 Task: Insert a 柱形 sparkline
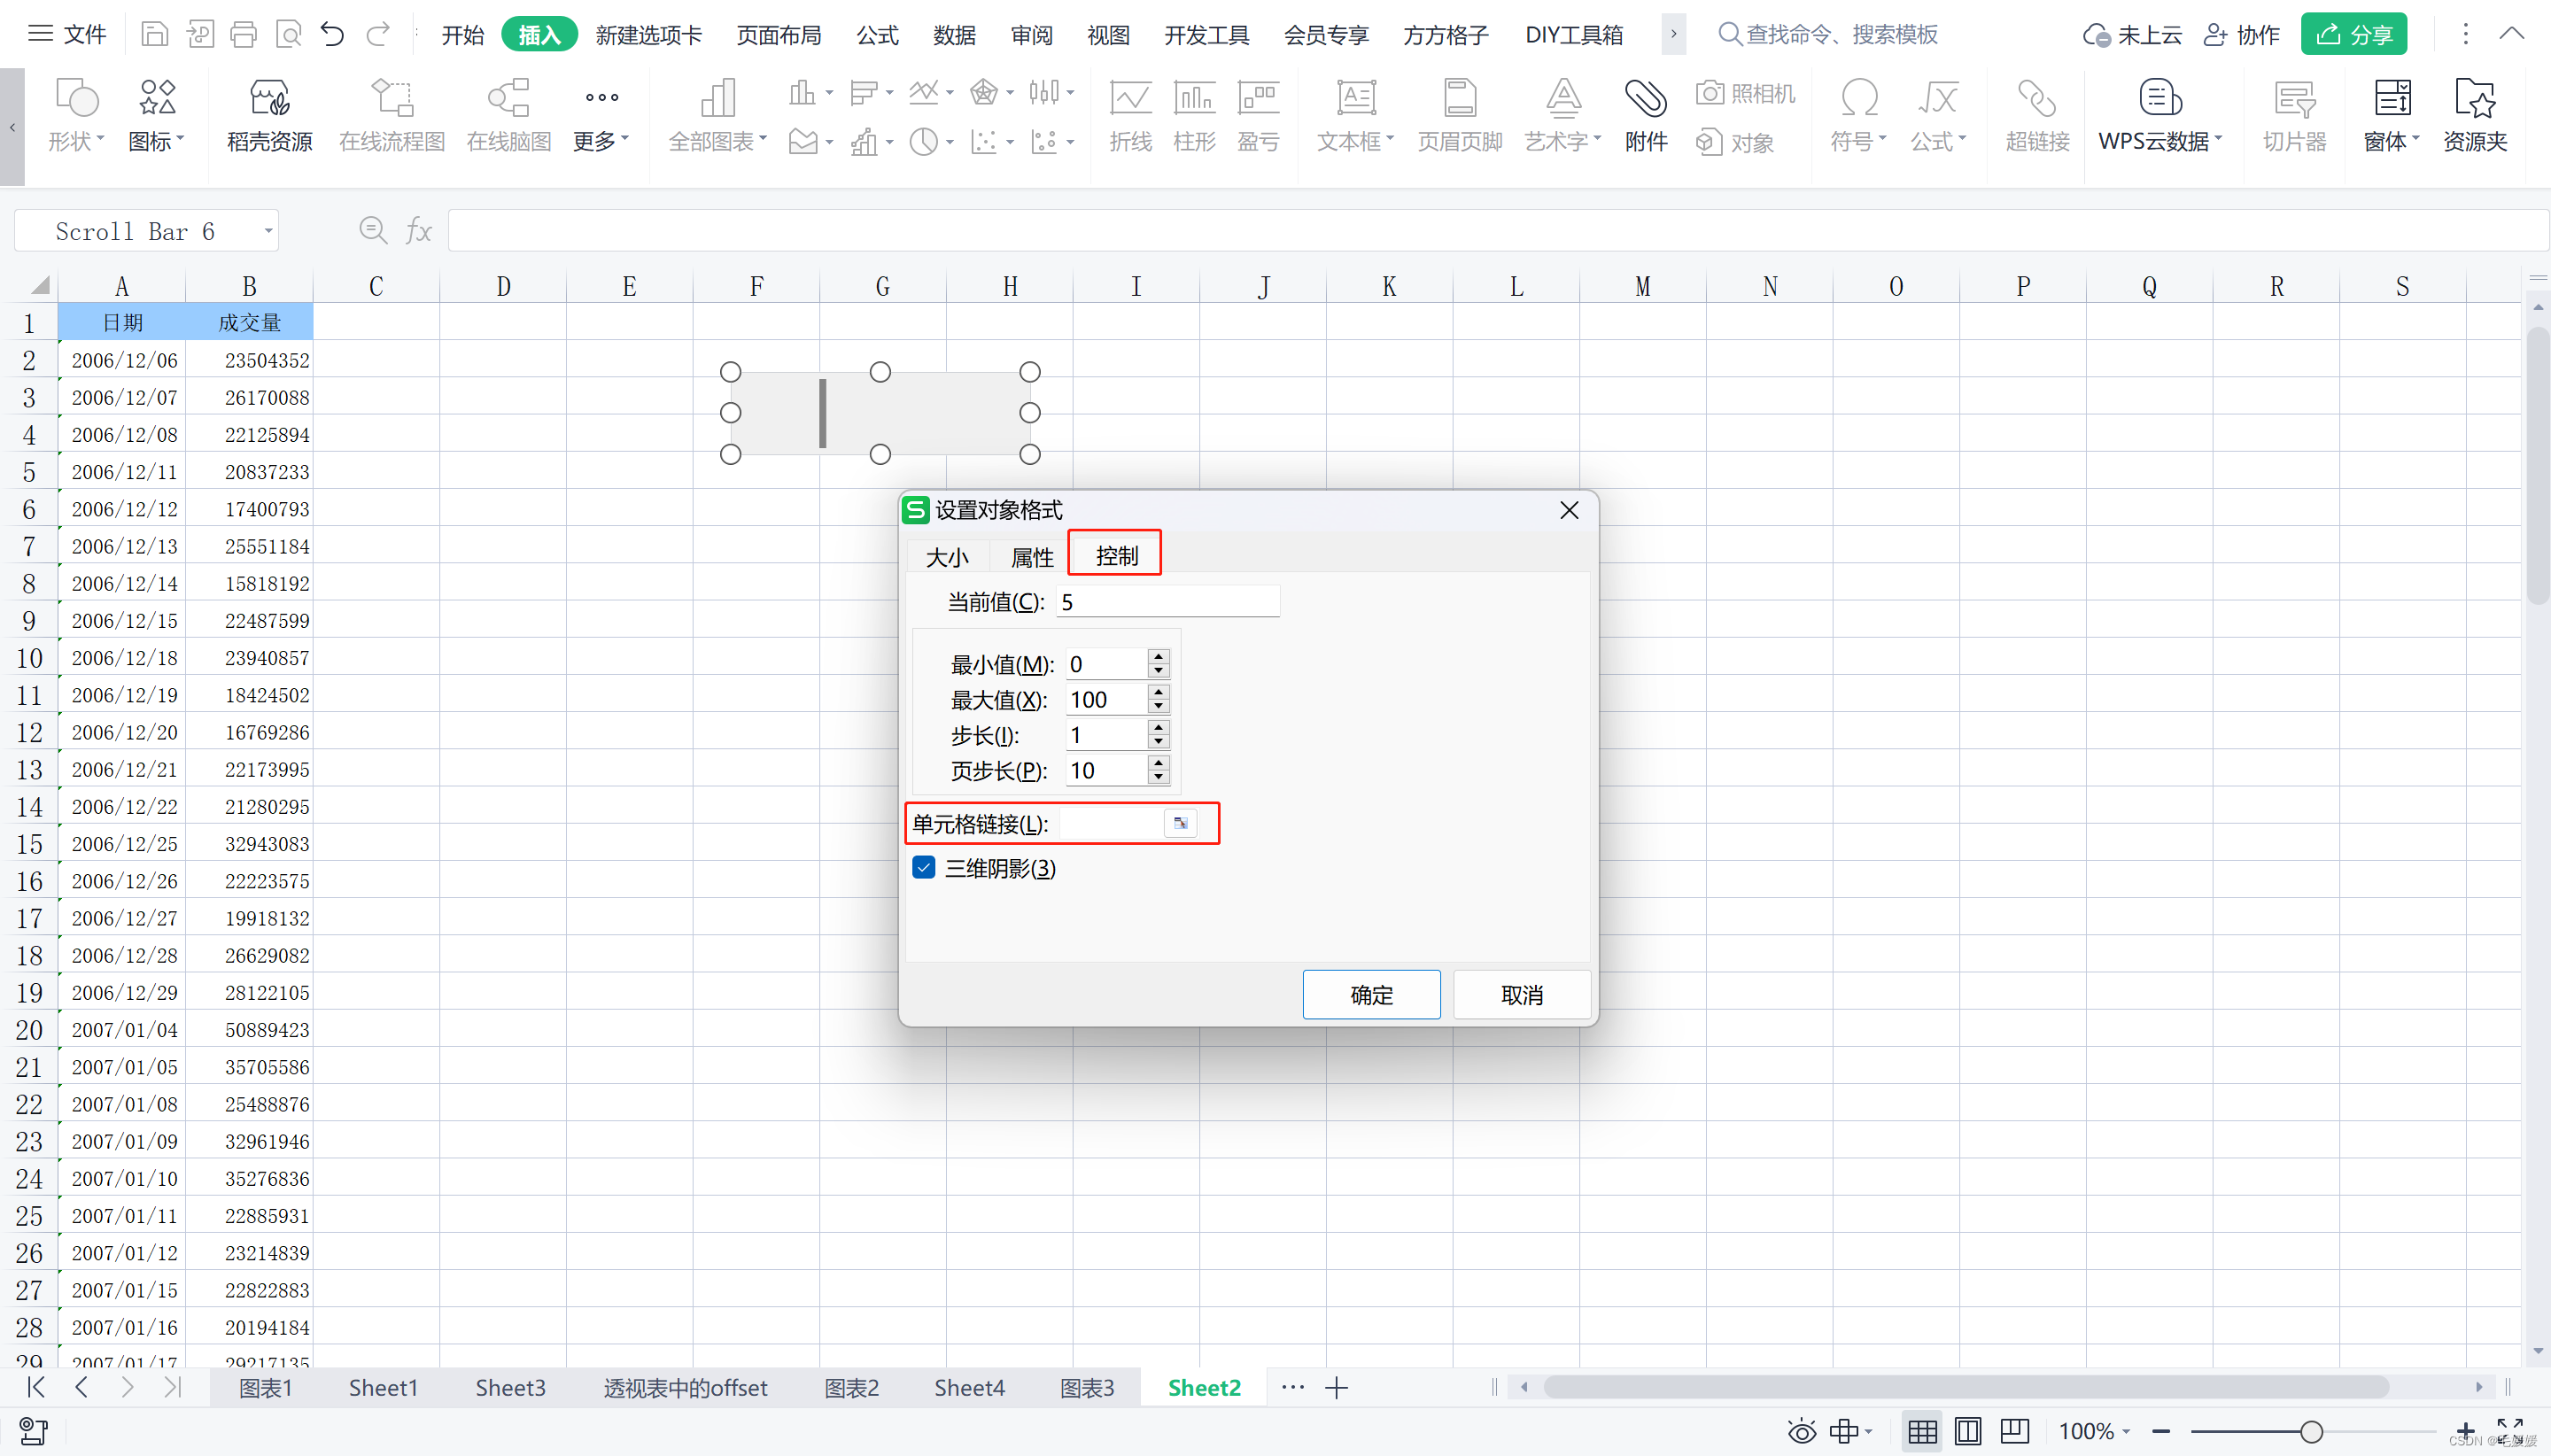1194,116
